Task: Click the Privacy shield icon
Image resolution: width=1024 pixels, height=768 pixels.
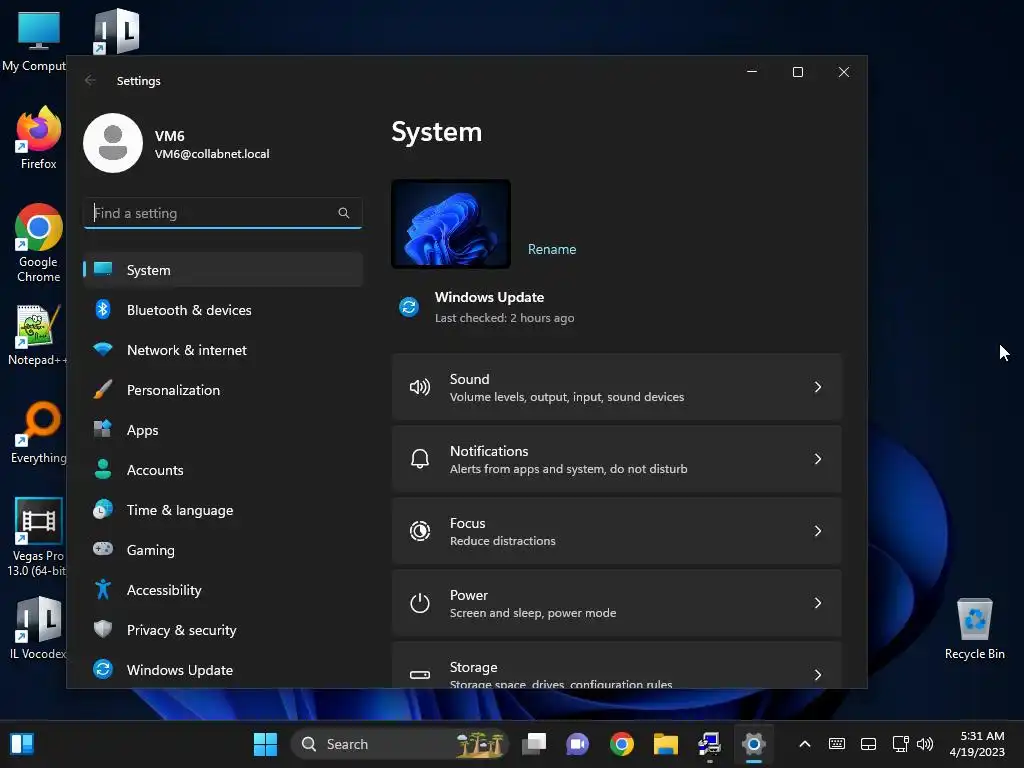Action: pyautogui.click(x=103, y=629)
